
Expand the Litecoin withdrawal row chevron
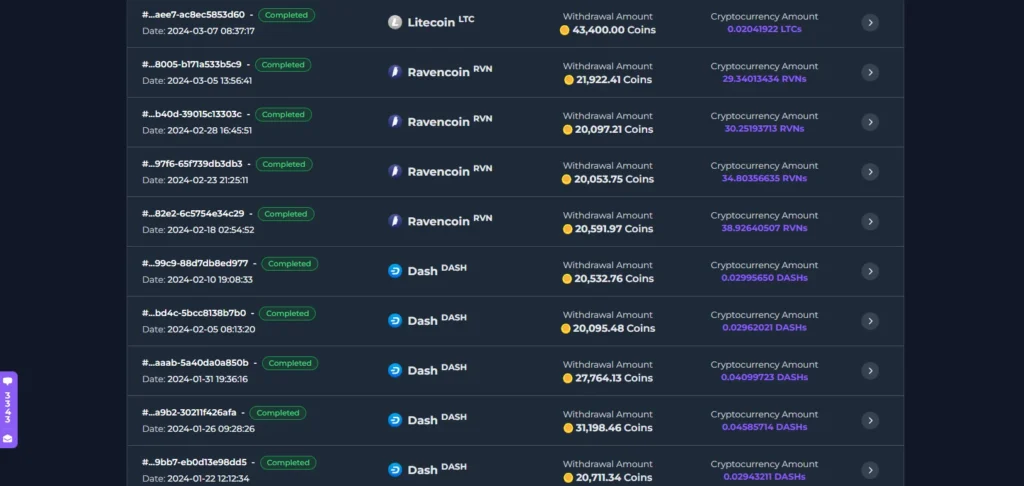click(869, 22)
